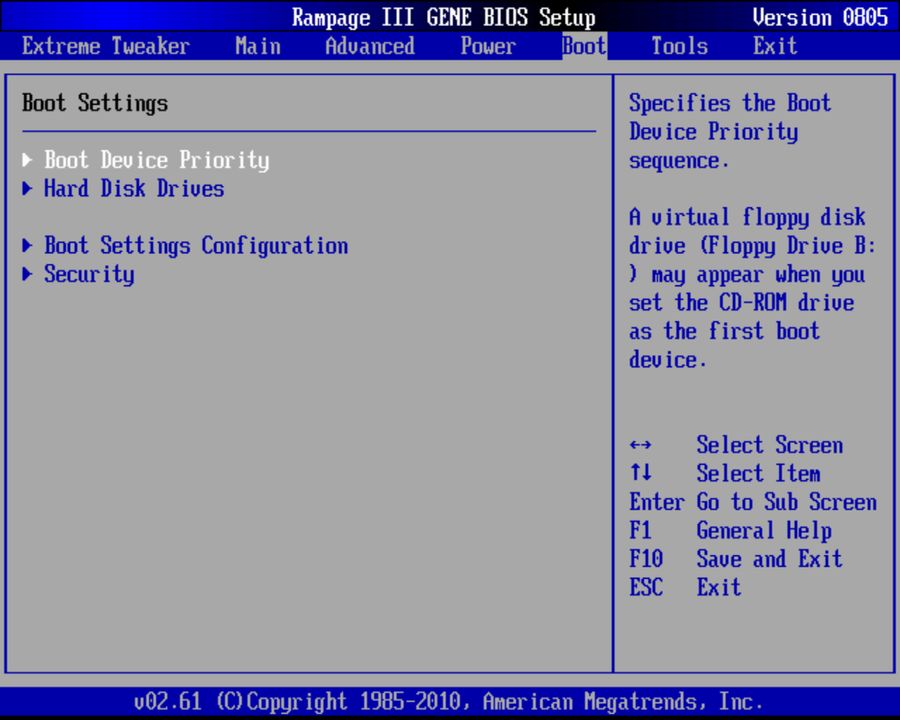Open the Power tab

pyautogui.click(x=488, y=46)
